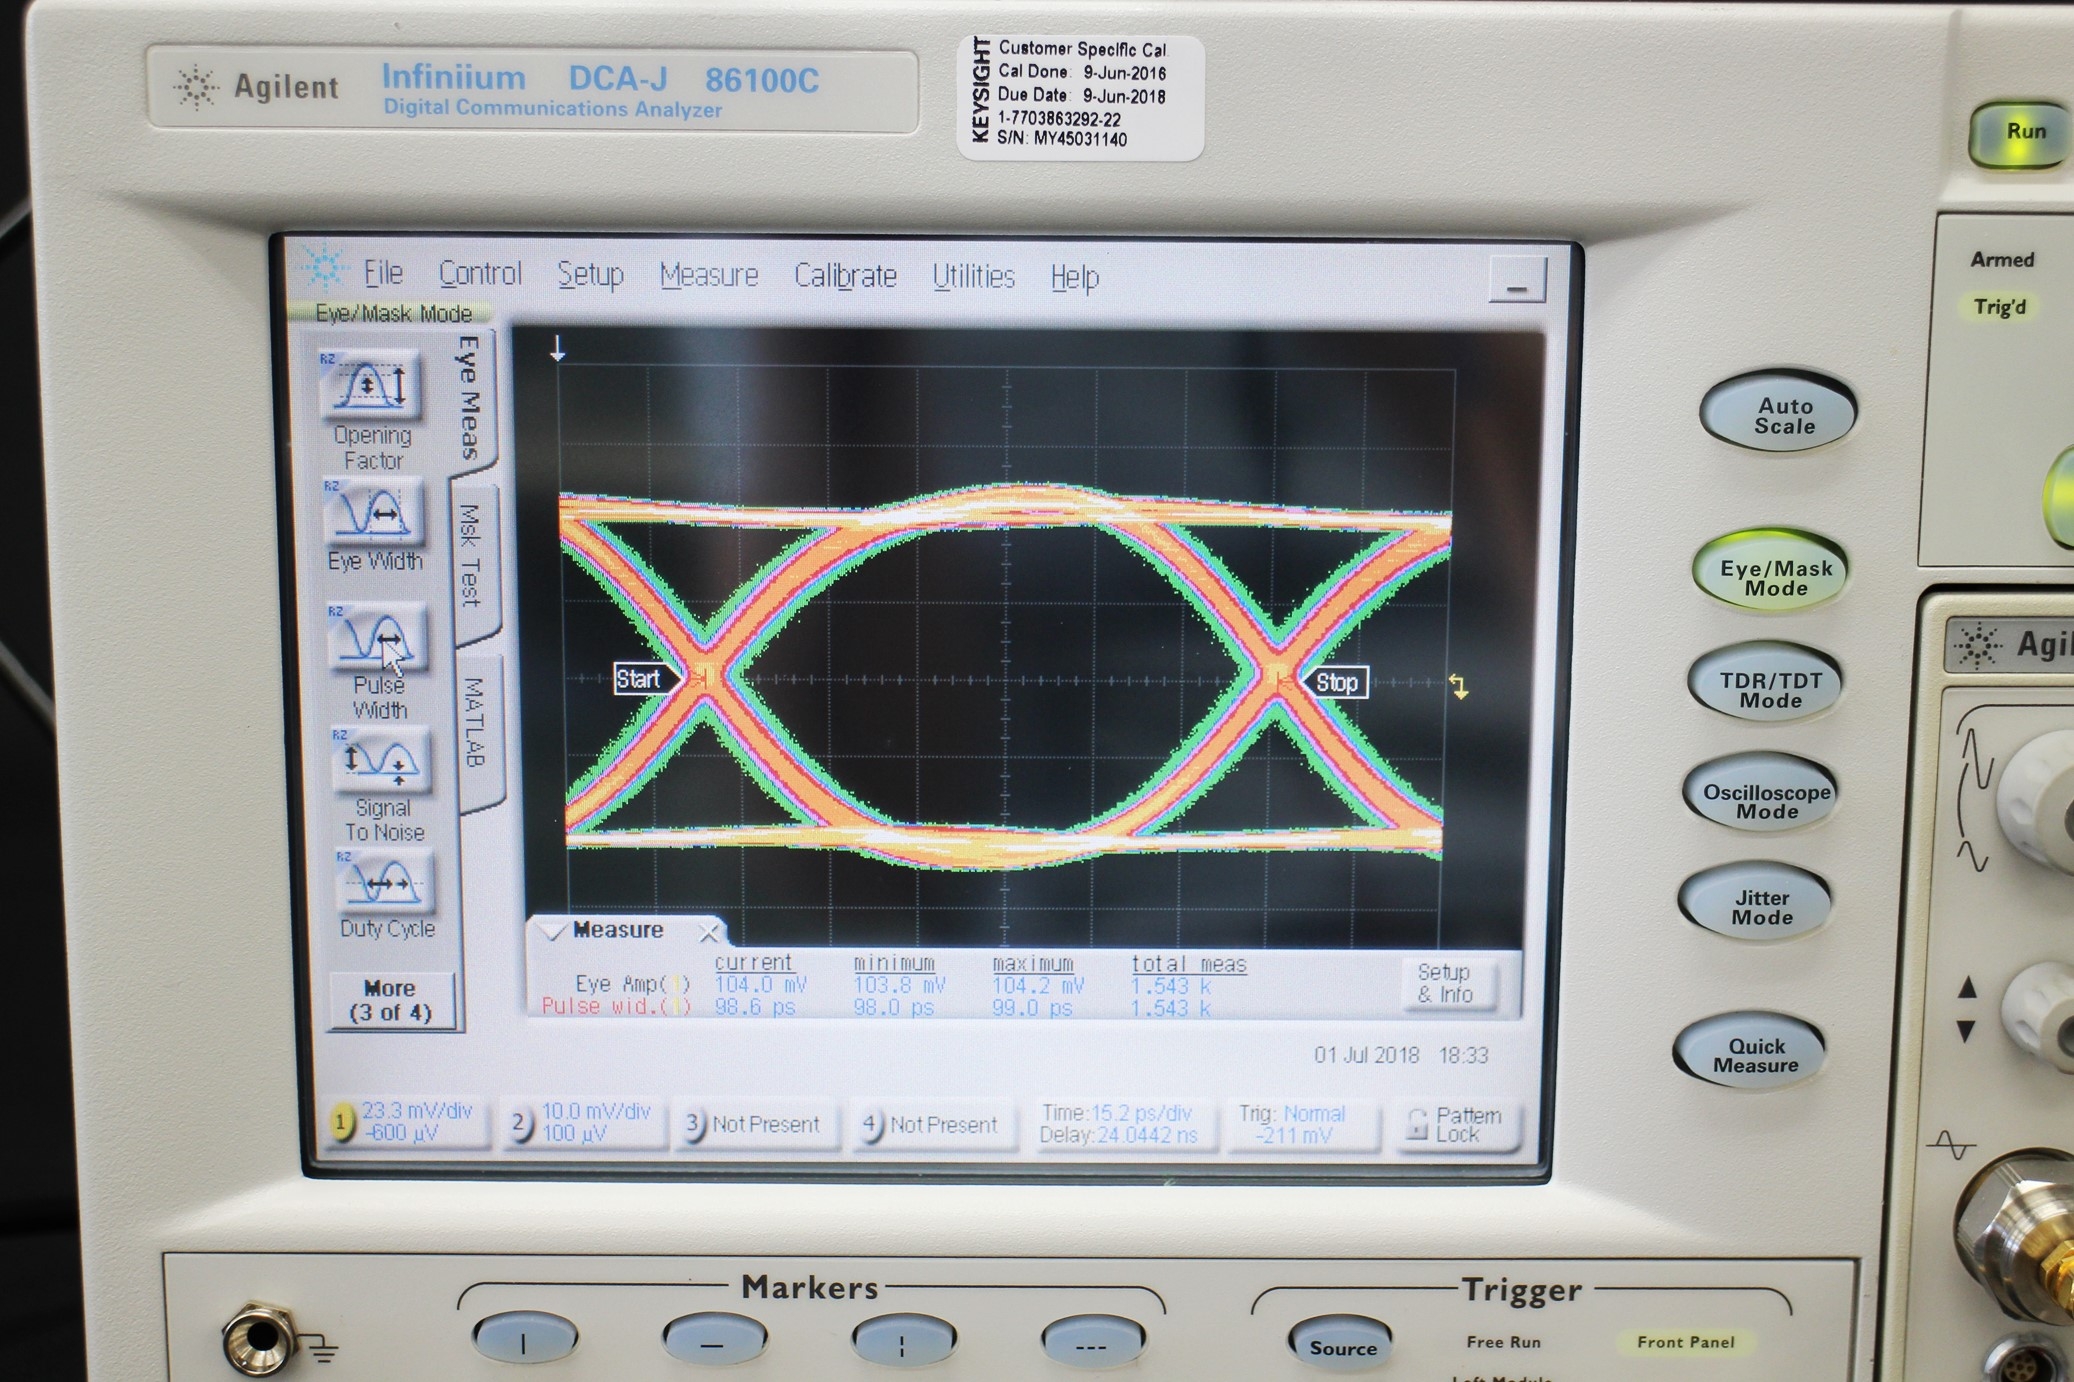Select the Pulse Width measurement icon
This screenshot has height=1382, width=2074.
tap(378, 638)
